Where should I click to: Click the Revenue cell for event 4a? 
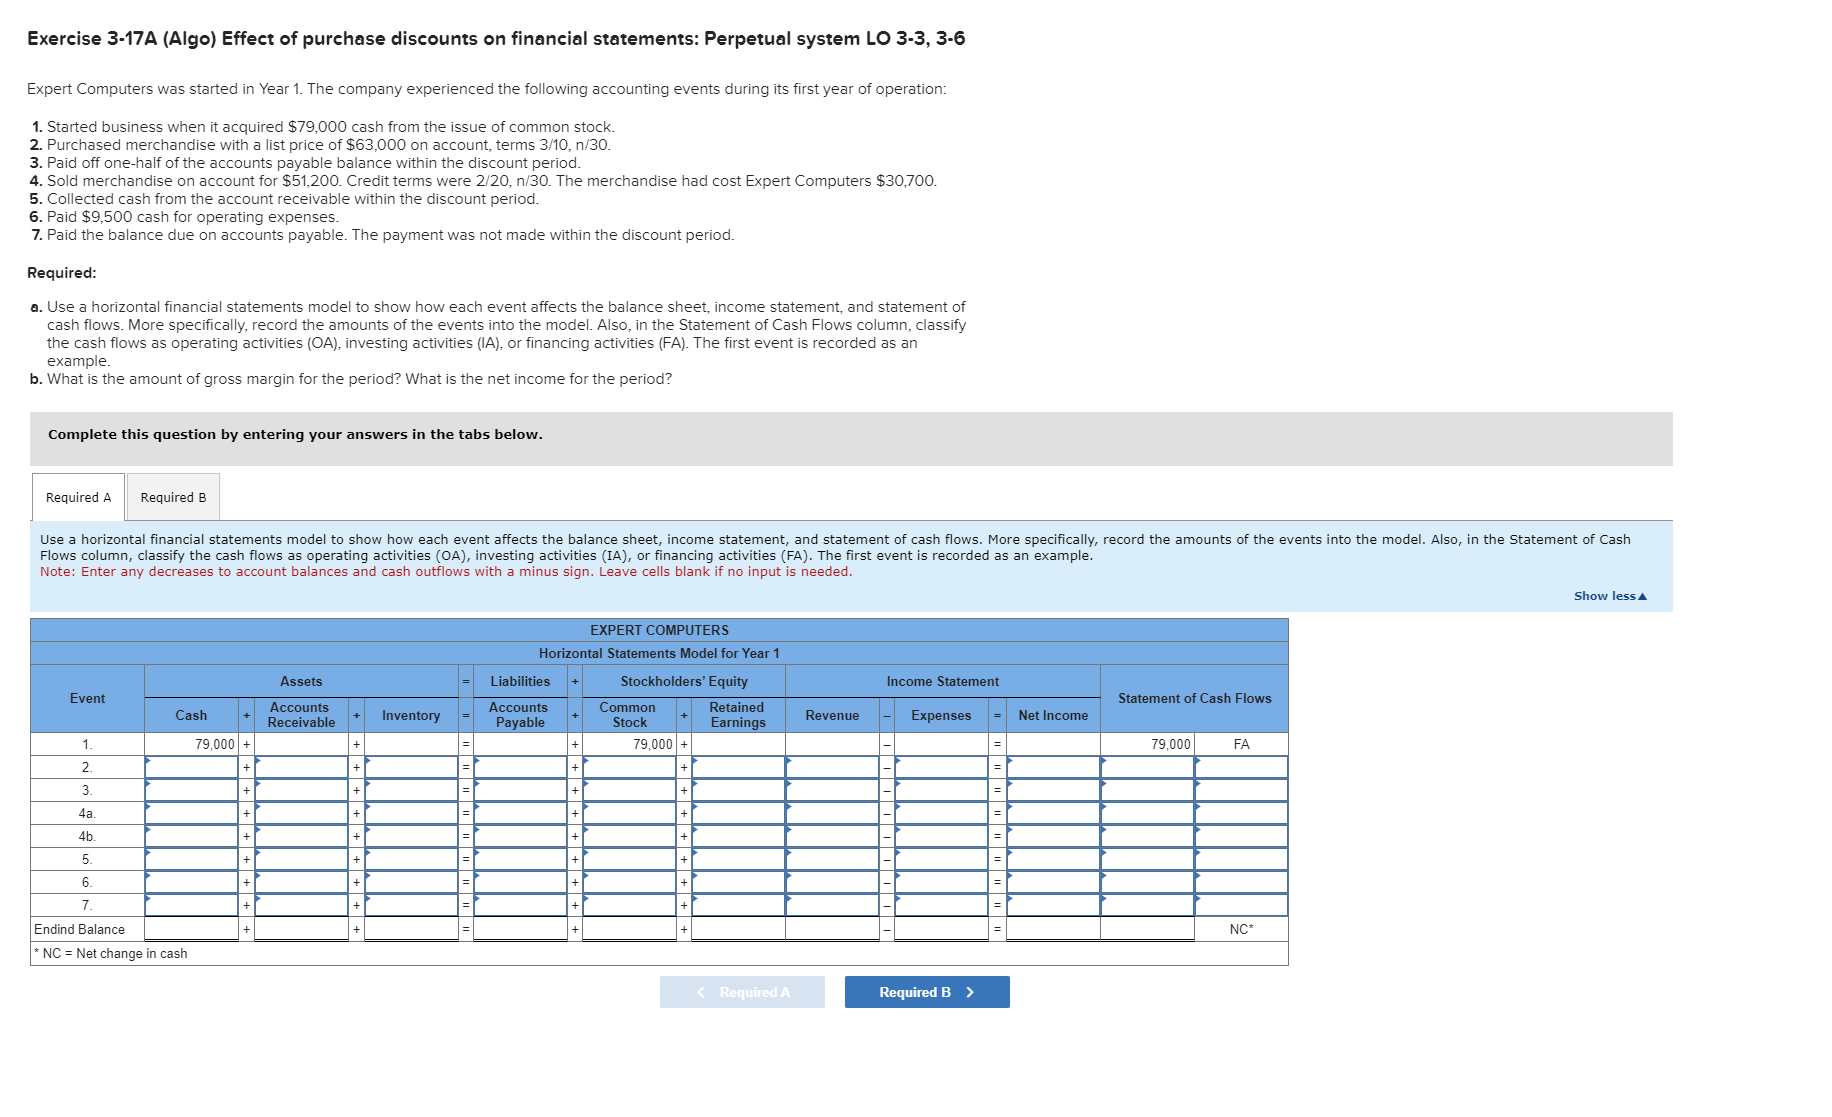834,812
